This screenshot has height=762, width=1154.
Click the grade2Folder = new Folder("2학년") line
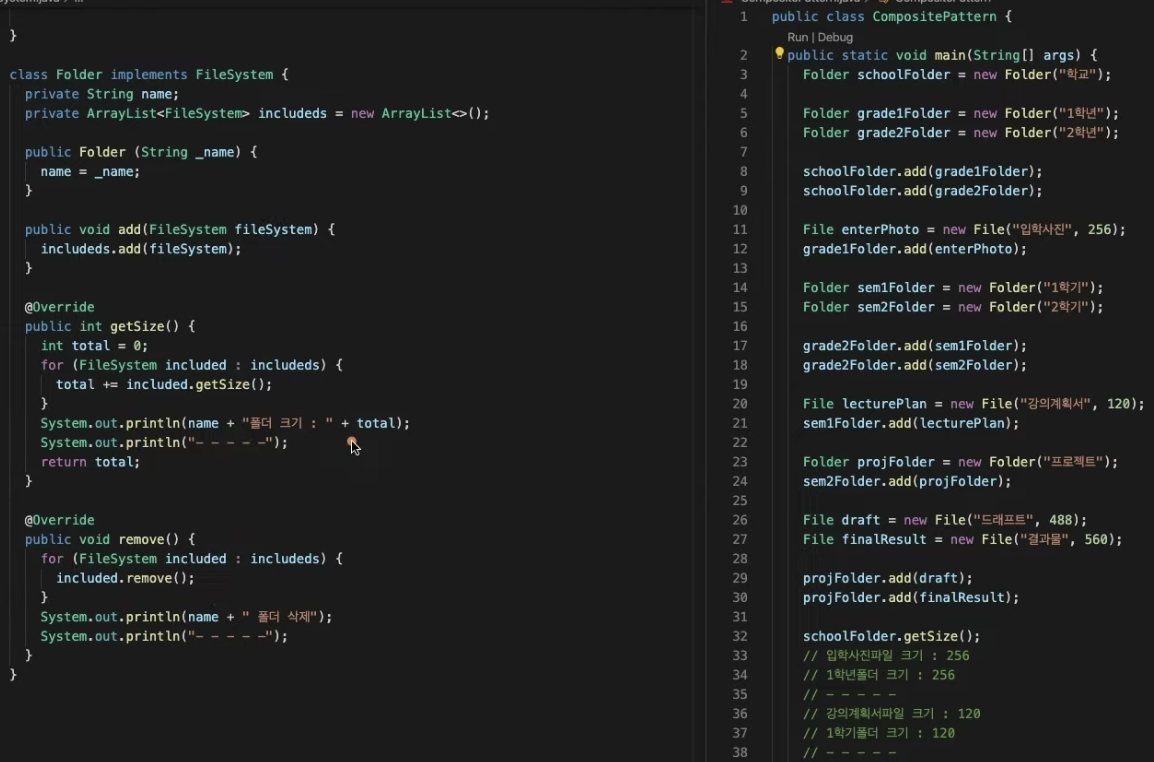(961, 133)
